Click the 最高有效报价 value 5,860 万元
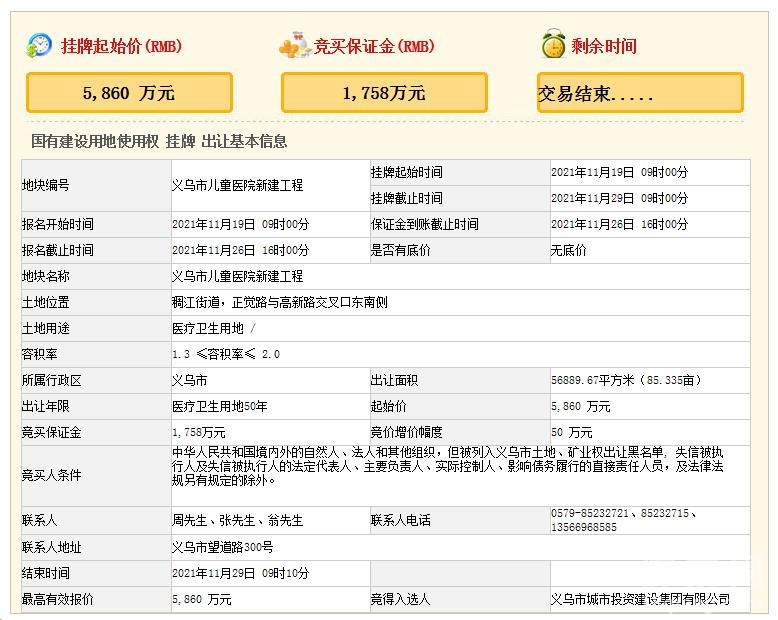 [201, 599]
